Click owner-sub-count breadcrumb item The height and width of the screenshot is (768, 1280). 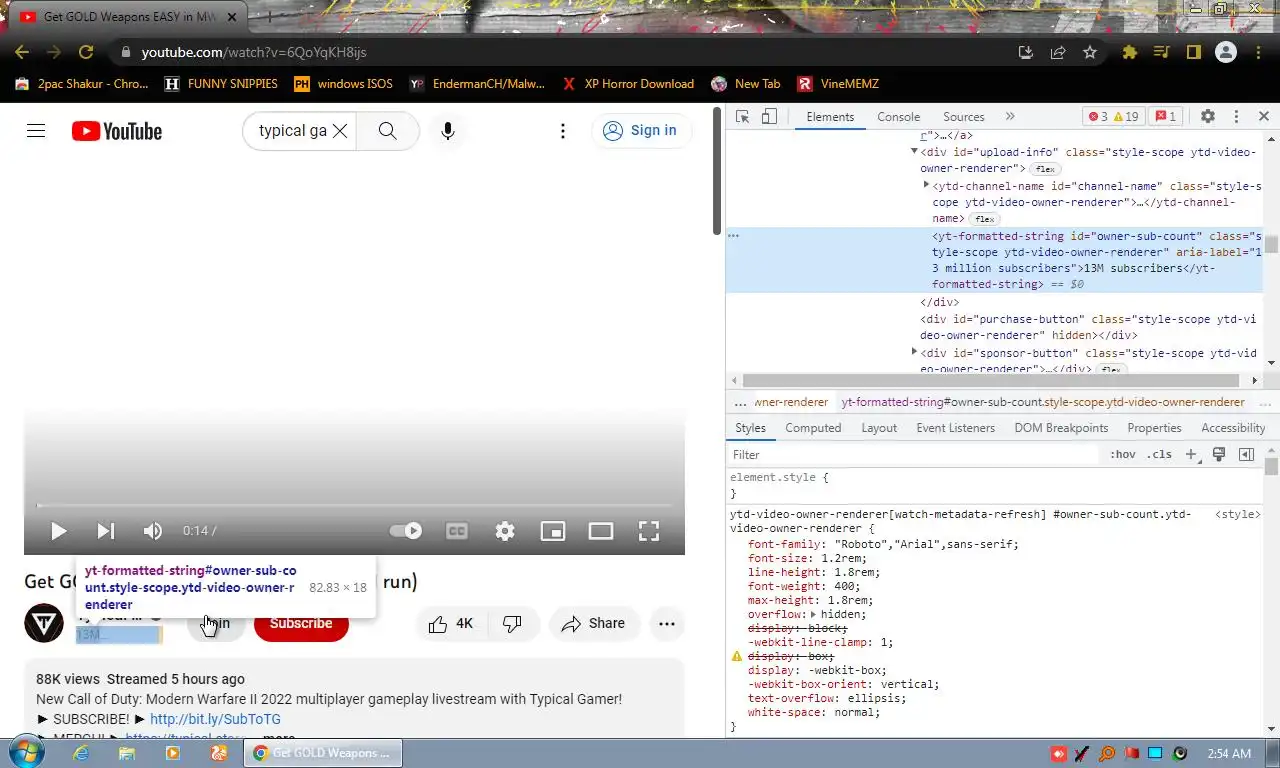tap(1043, 402)
